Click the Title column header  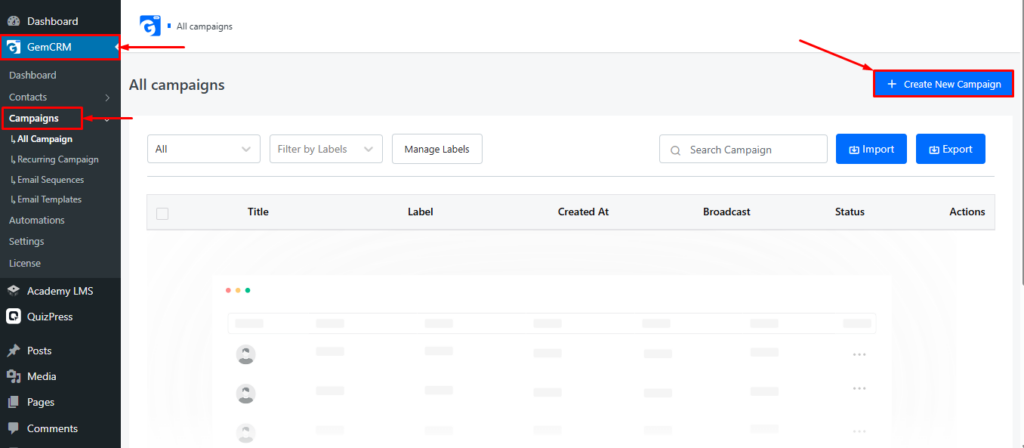258,212
